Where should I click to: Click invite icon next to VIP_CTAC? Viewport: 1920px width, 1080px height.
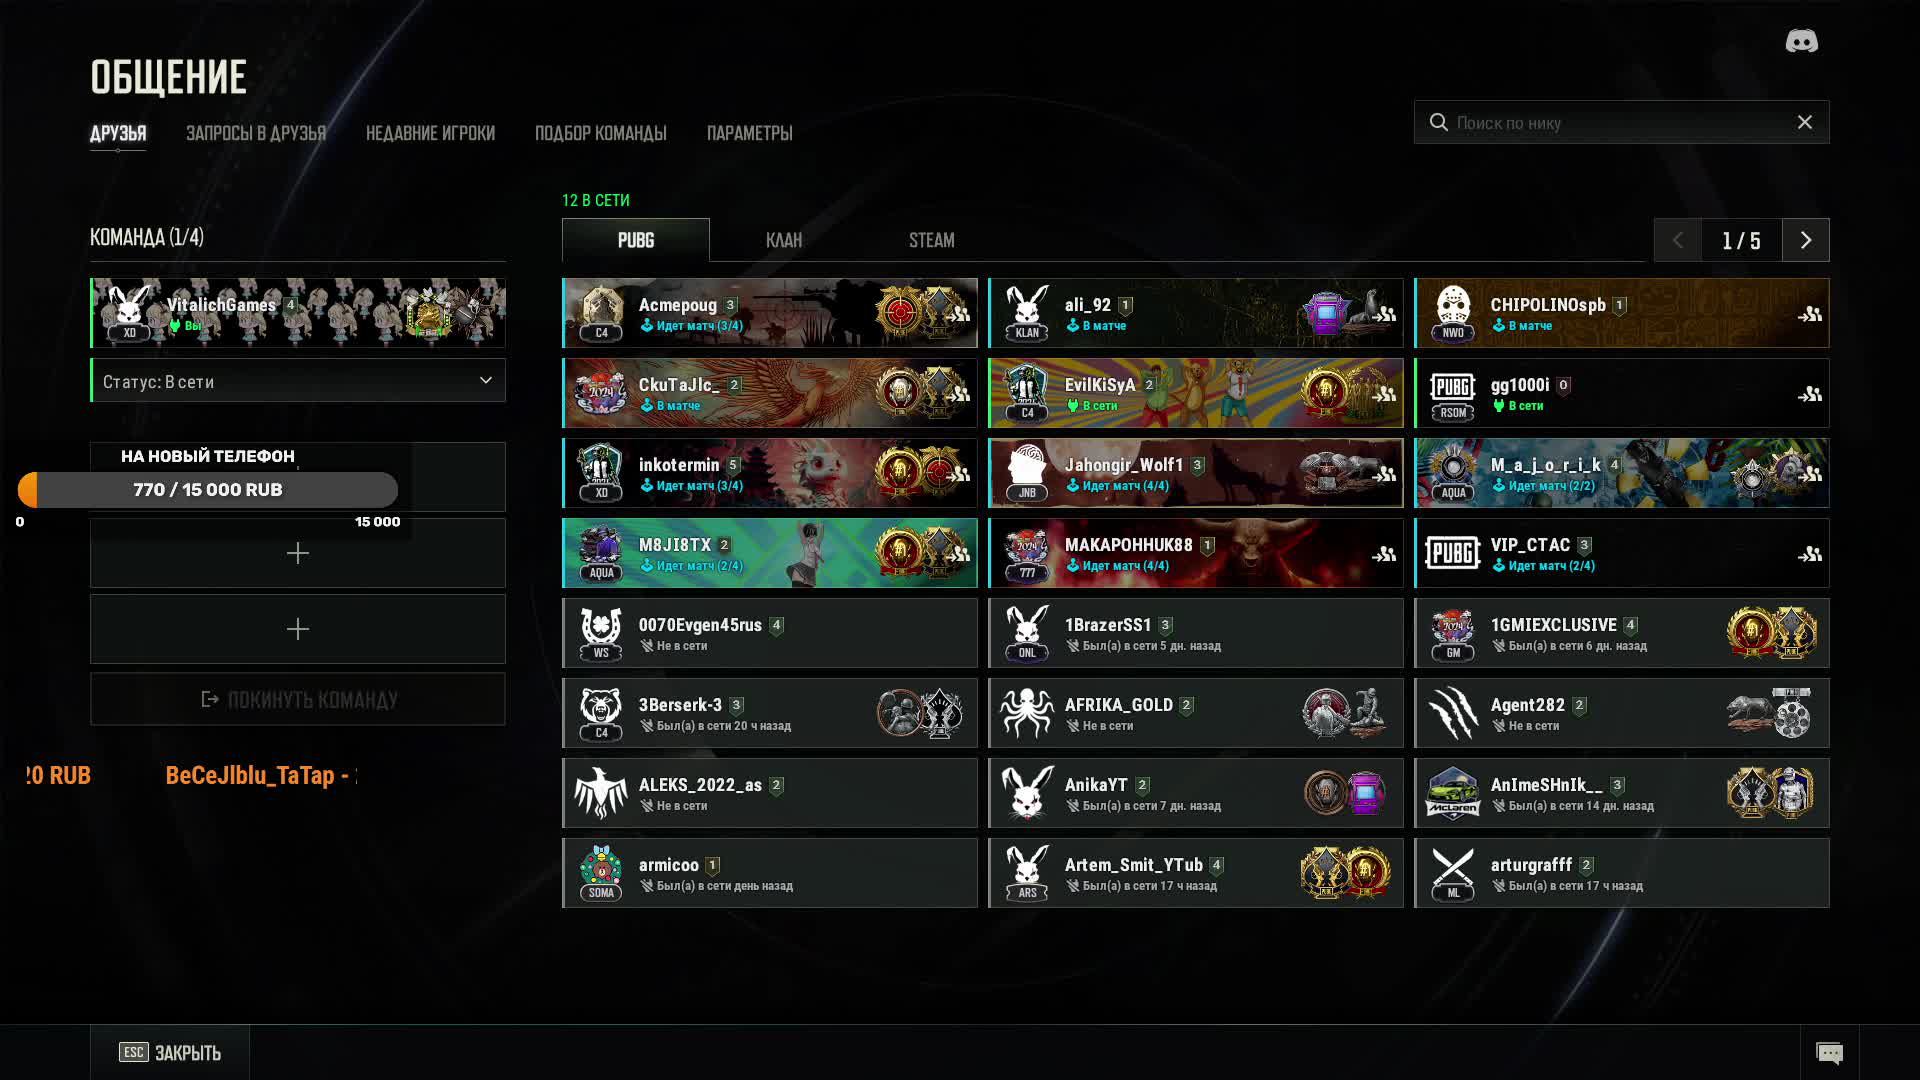click(1810, 554)
